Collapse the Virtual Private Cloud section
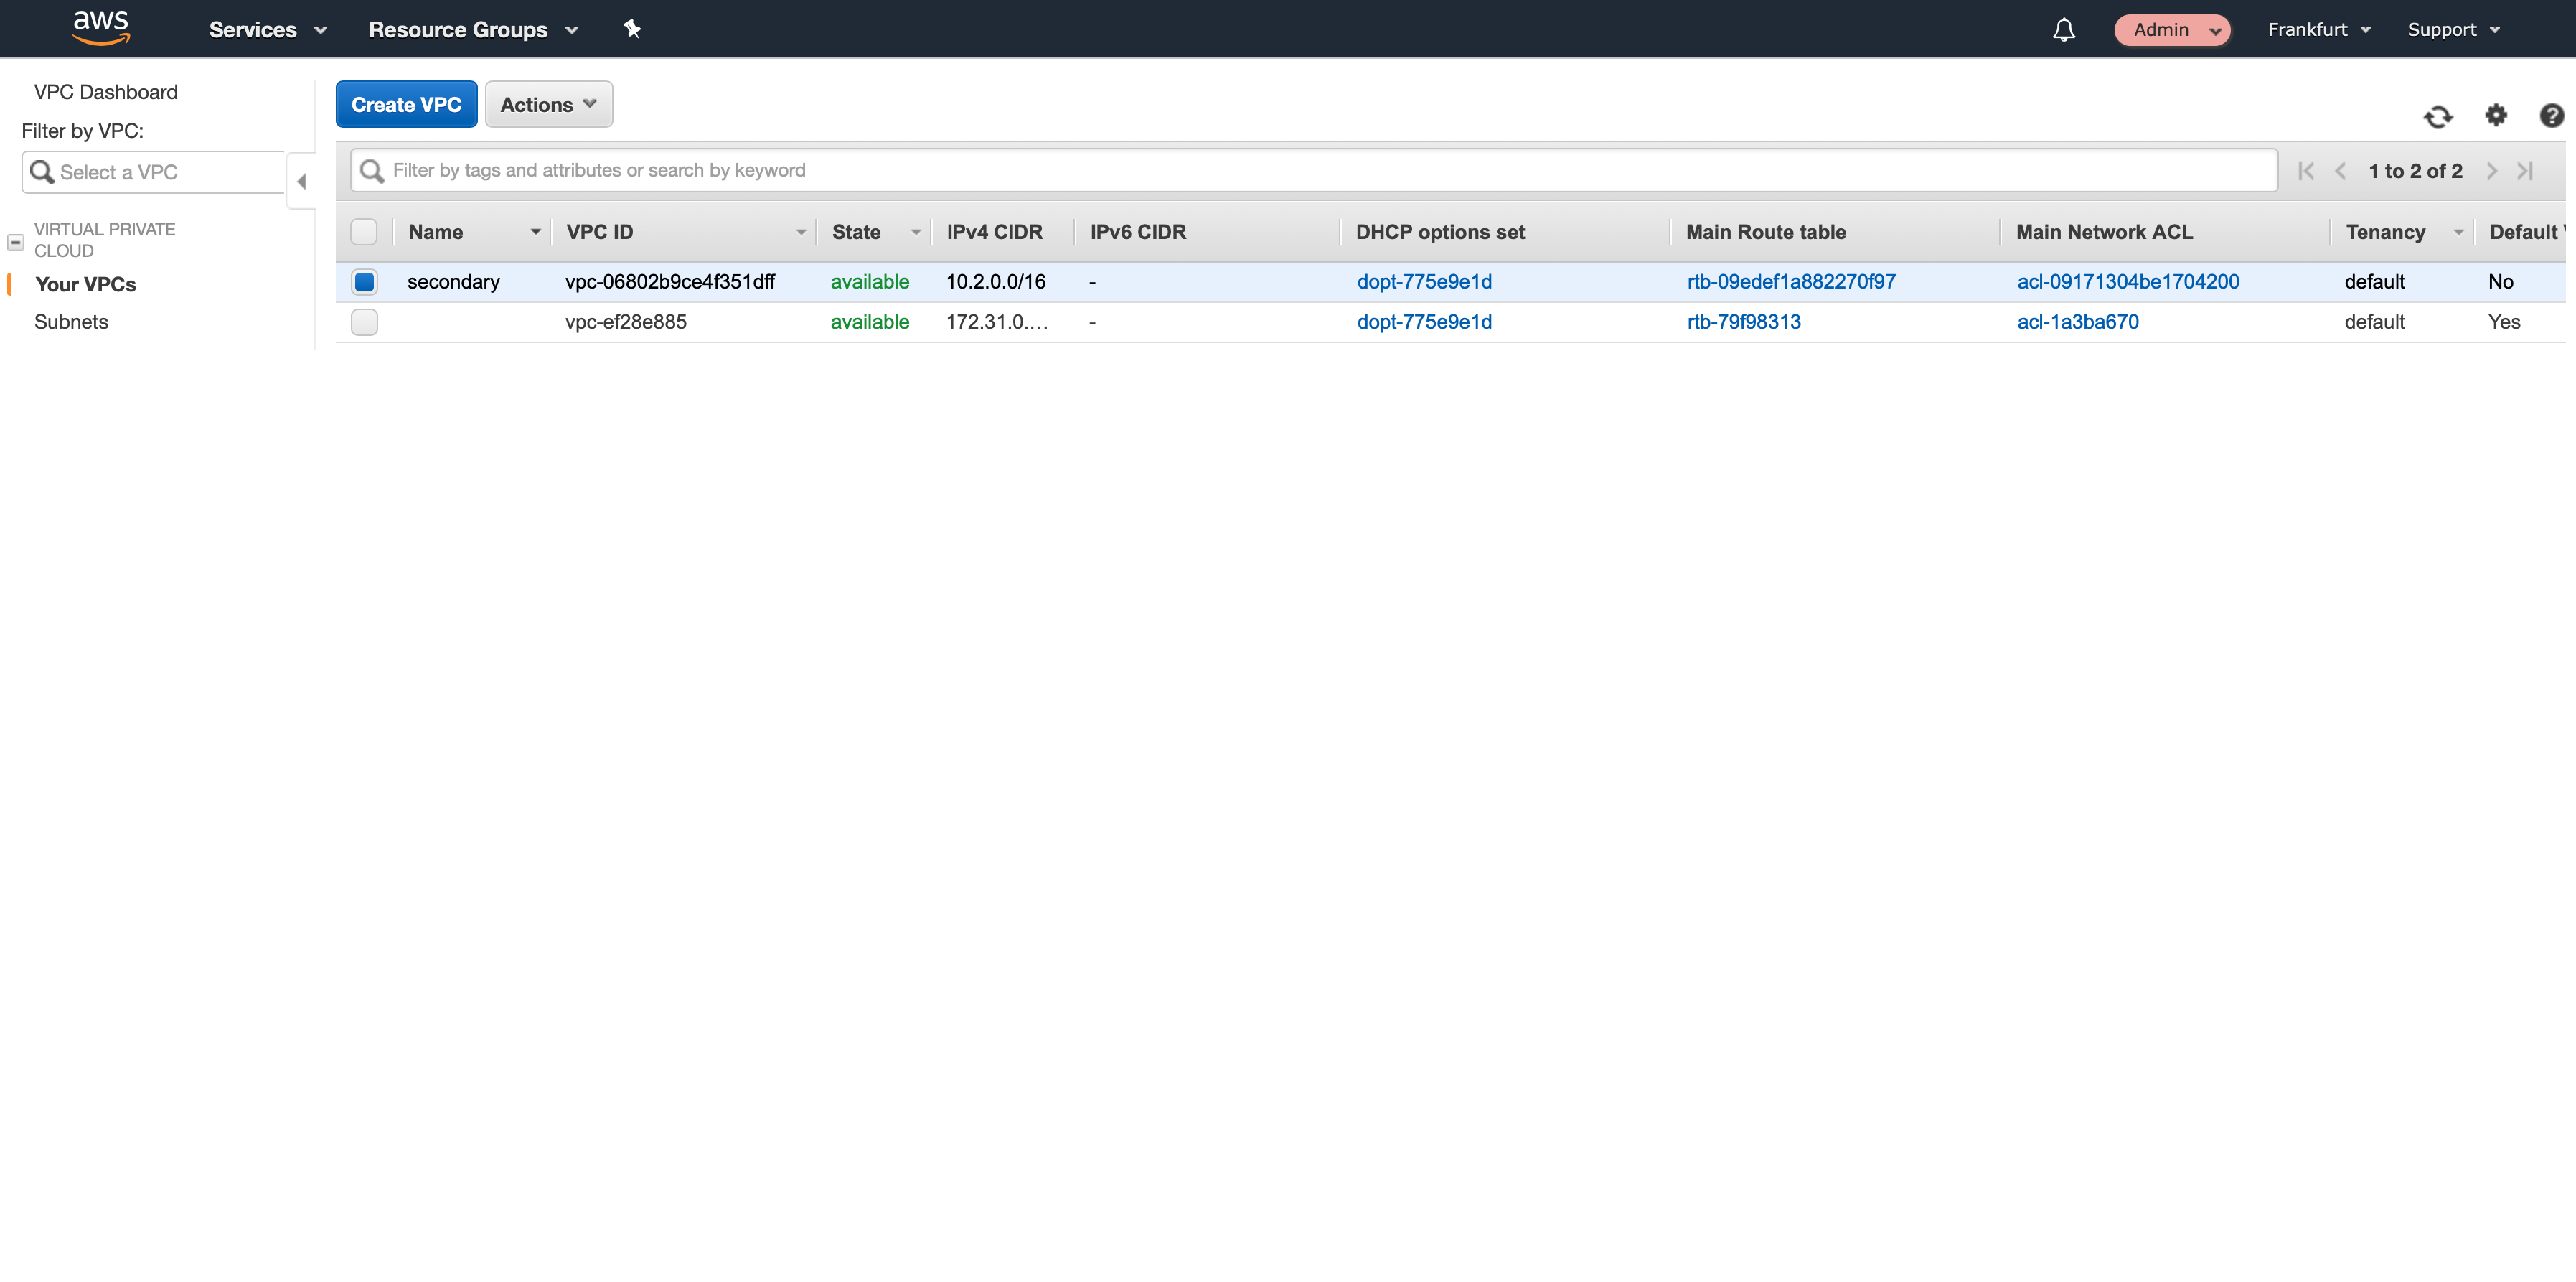The image size is (2576, 1282). pos(15,242)
